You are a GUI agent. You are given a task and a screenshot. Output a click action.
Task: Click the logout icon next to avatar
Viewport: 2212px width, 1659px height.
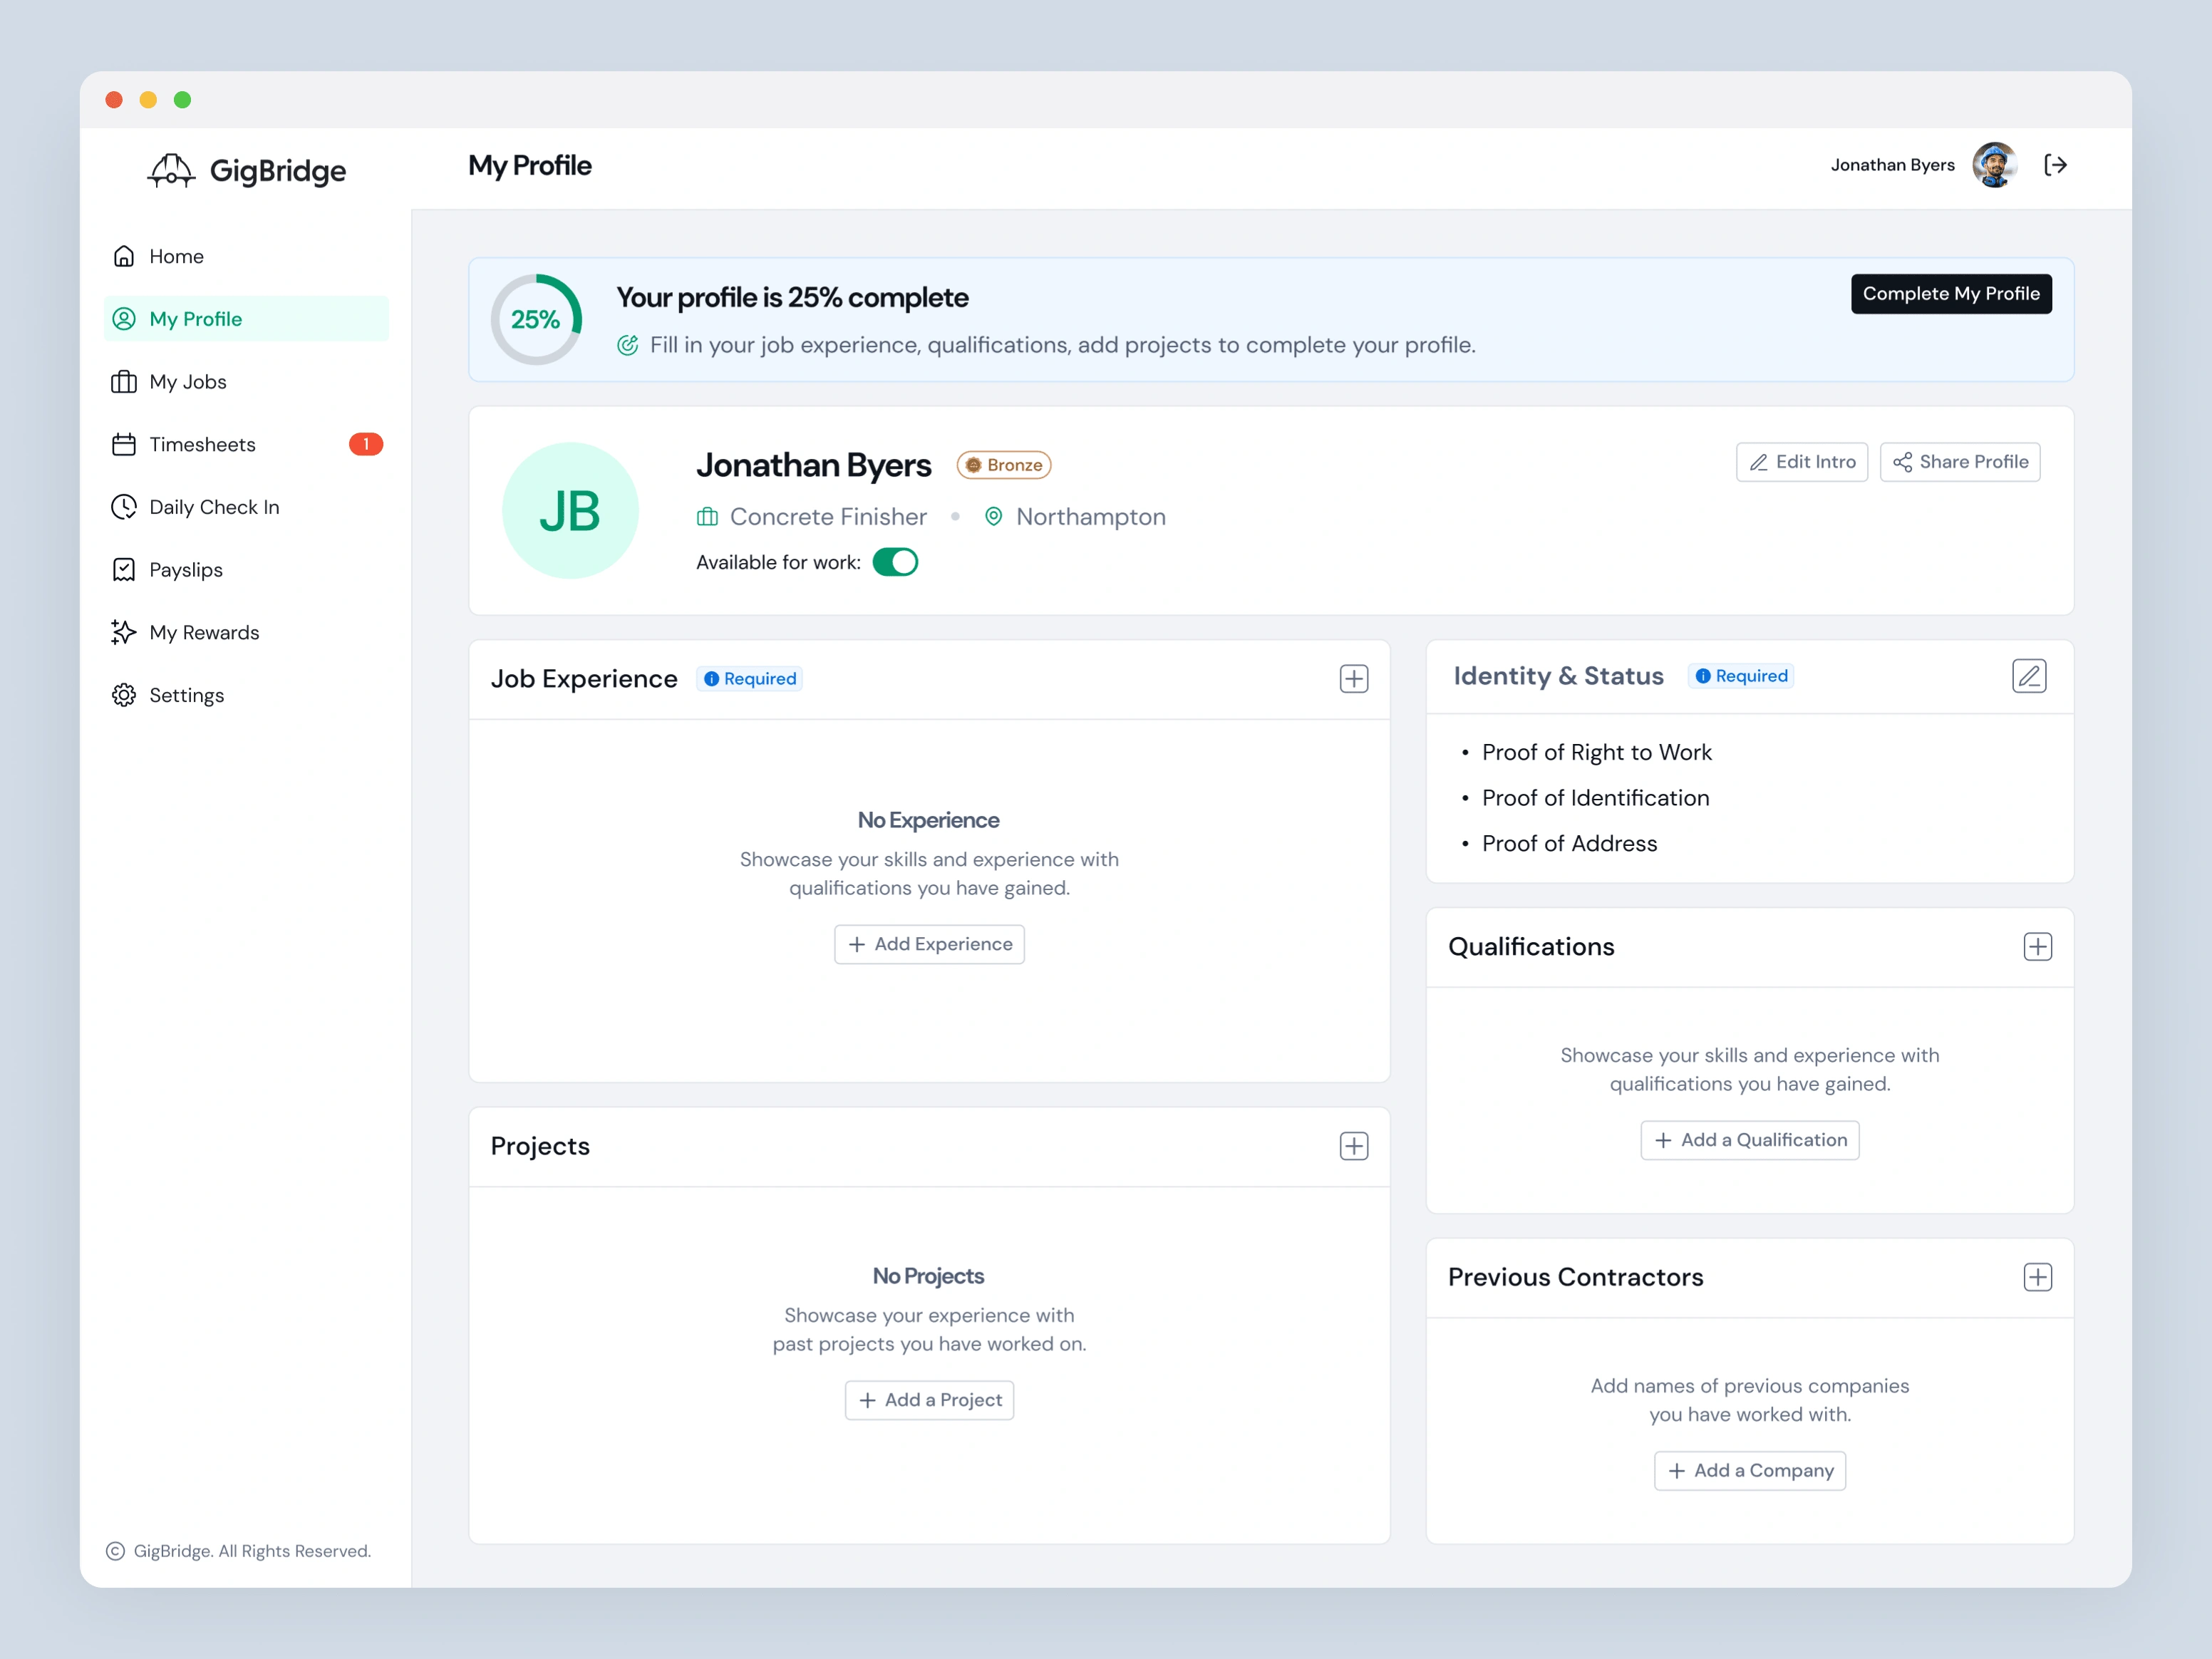tap(2055, 165)
